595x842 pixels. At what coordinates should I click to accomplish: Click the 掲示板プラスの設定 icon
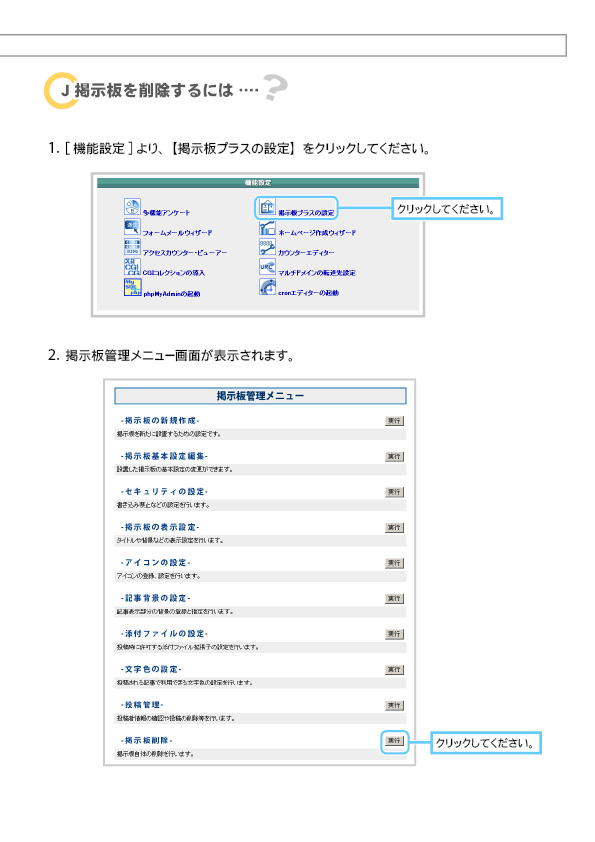[x=267, y=207]
